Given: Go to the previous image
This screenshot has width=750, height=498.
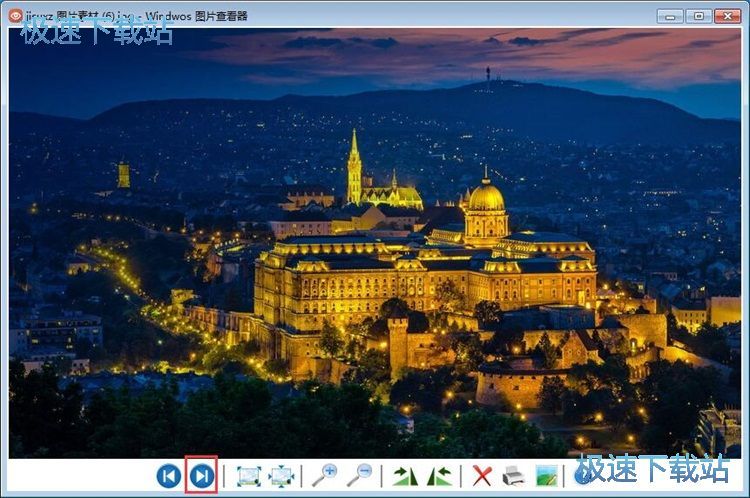Looking at the screenshot, I should (168, 476).
